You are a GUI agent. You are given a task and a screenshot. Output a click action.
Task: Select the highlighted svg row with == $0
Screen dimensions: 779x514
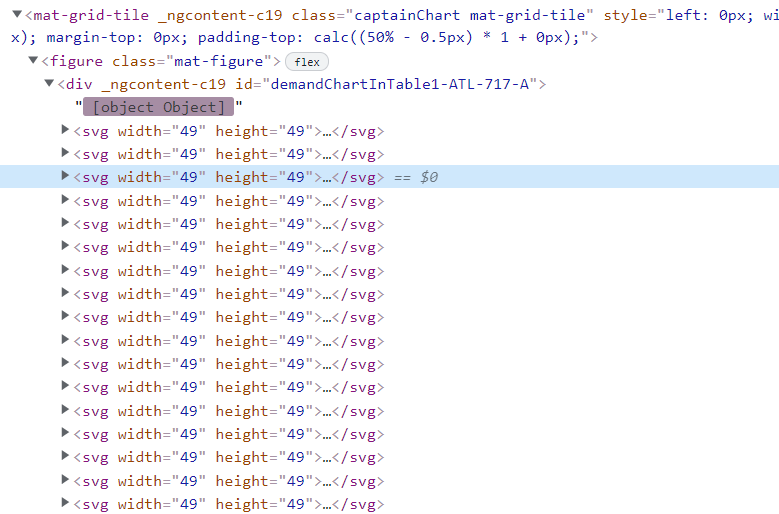pyautogui.click(x=390, y=177)
